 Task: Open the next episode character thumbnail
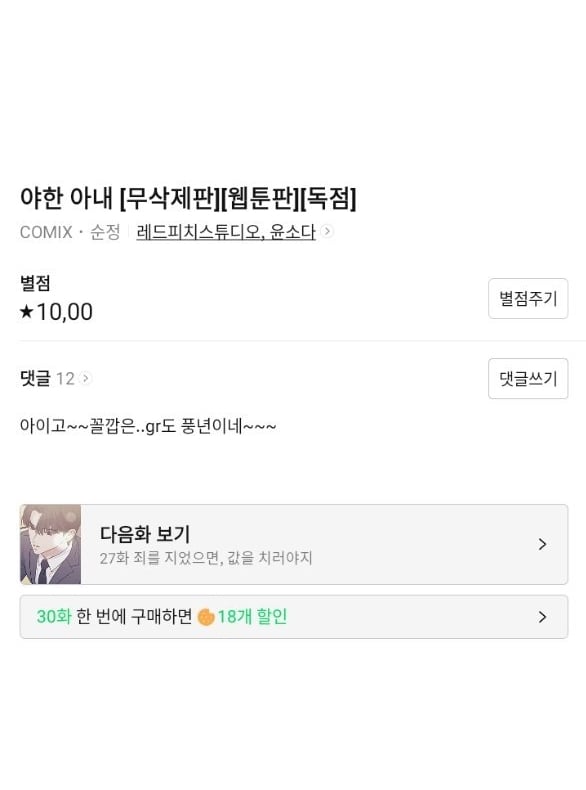pos(50,544)
